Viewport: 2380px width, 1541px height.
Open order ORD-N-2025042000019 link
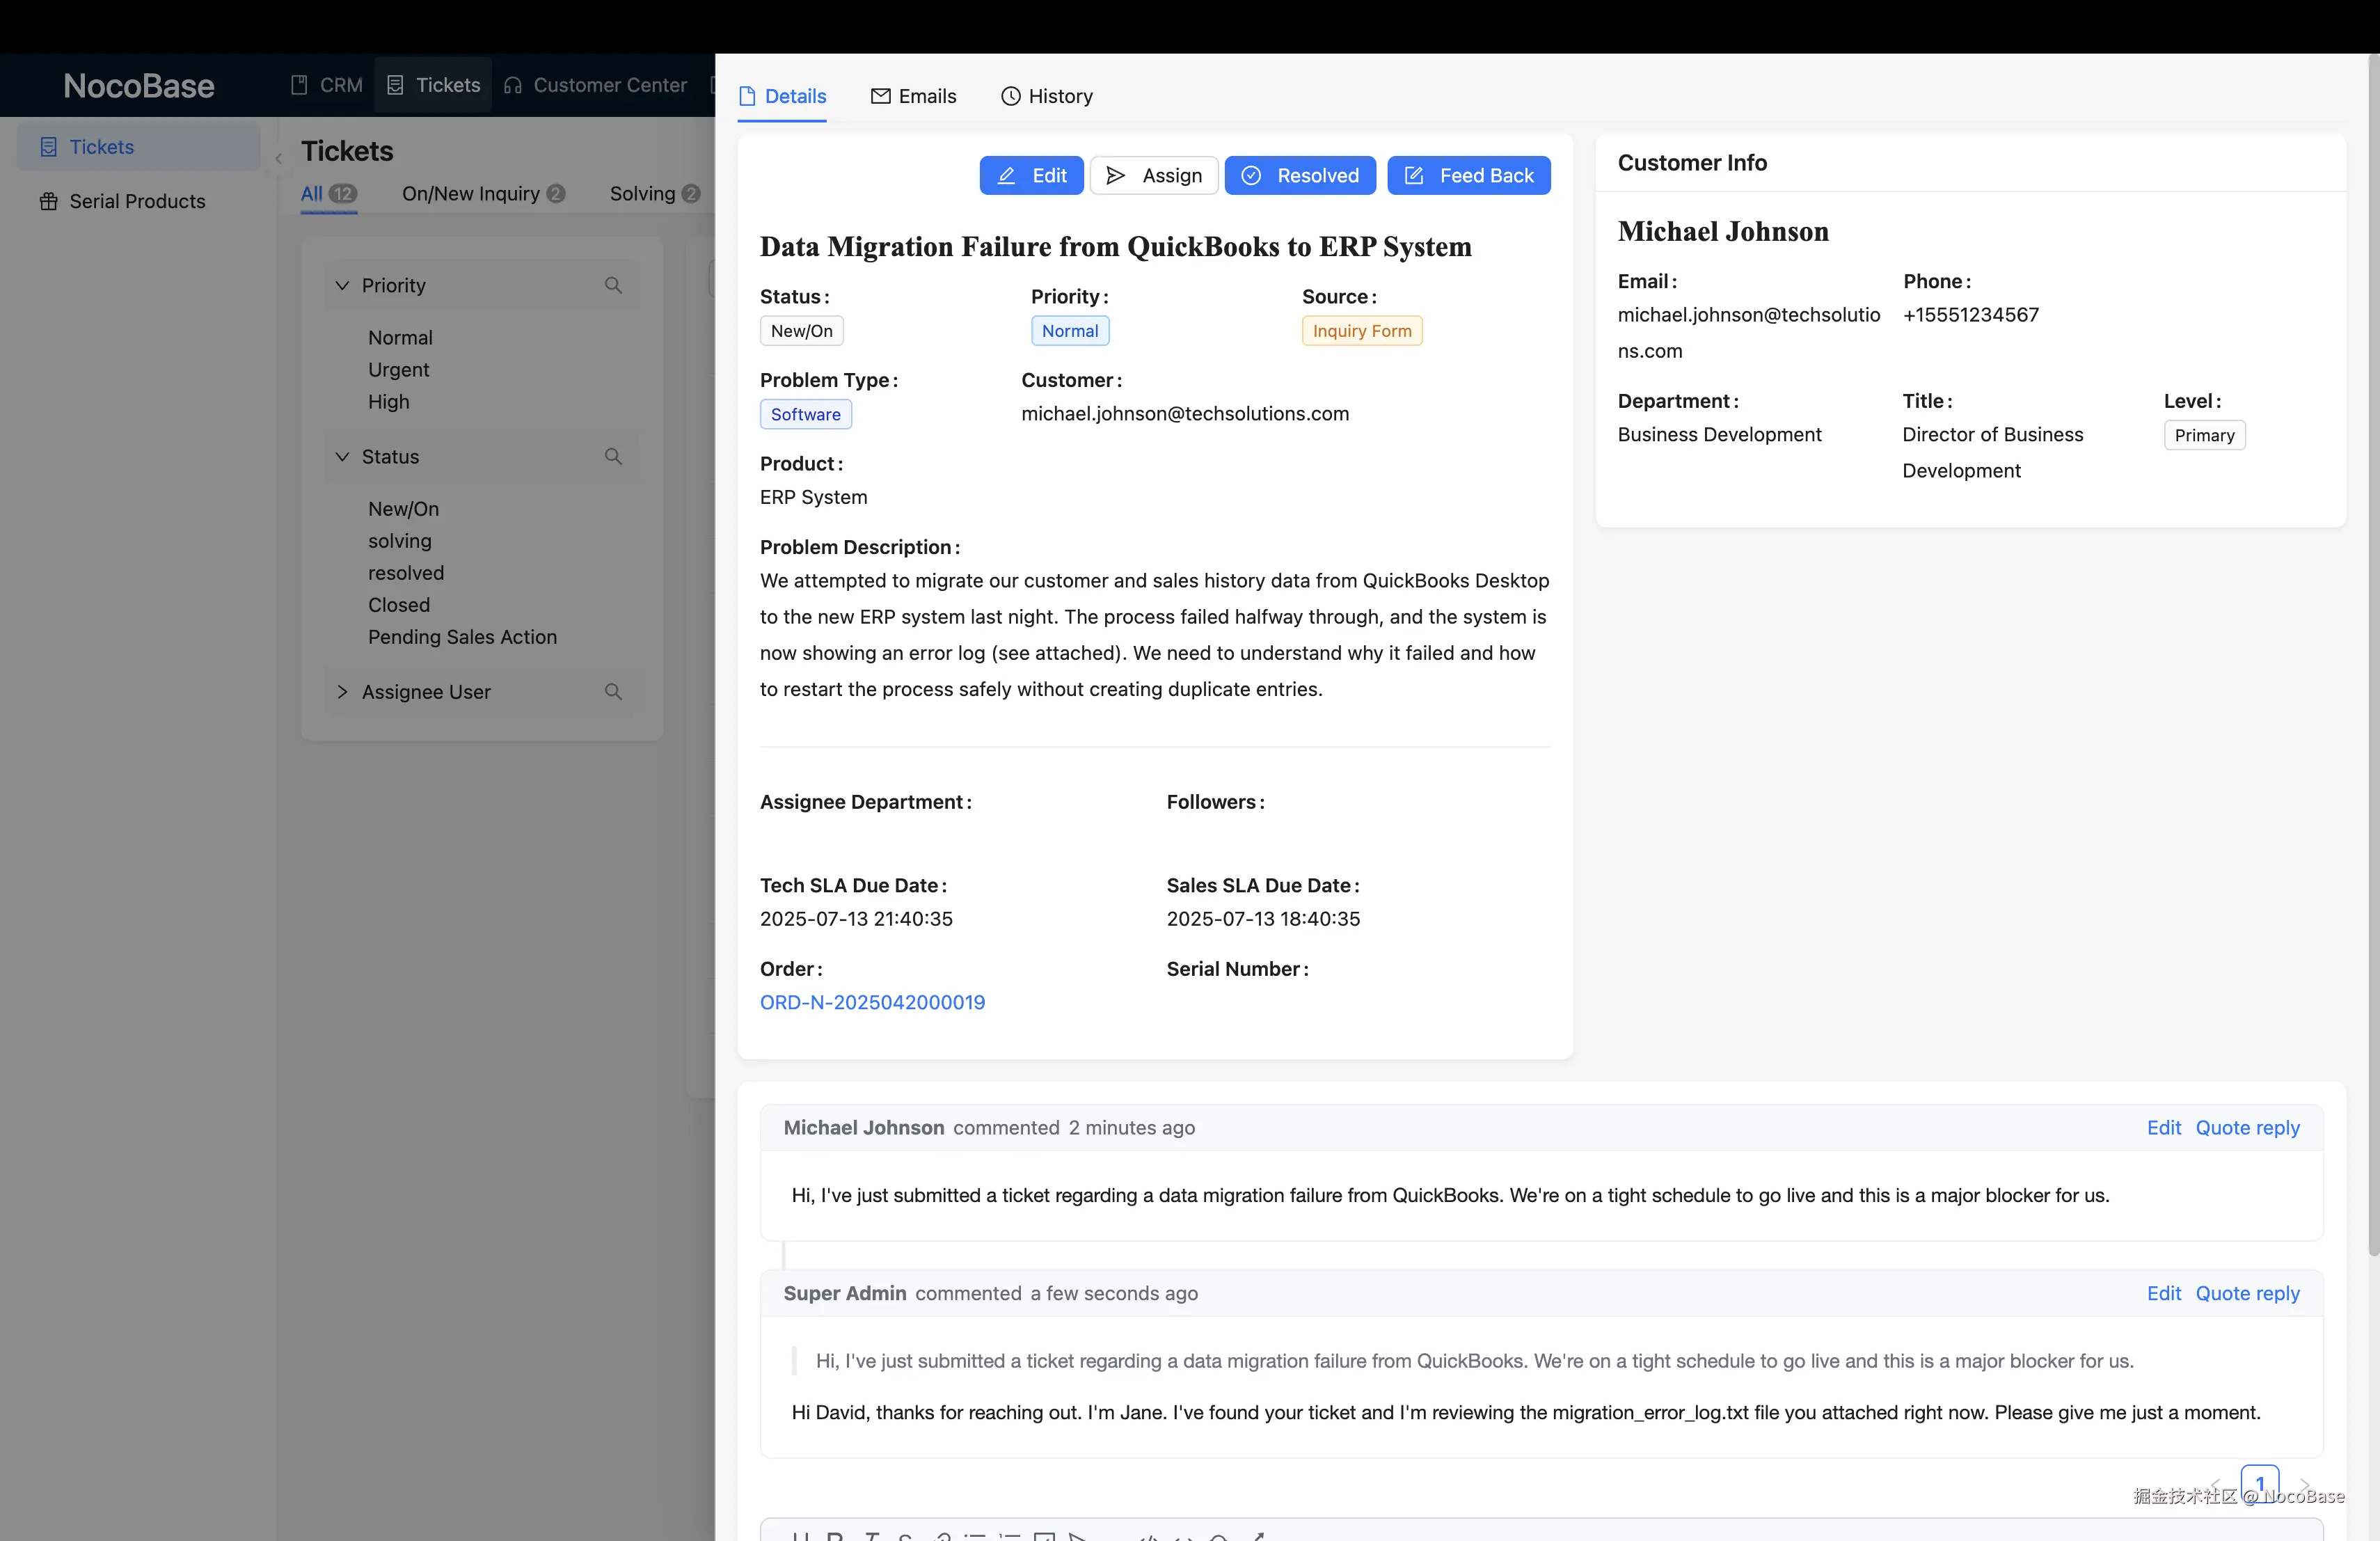point(871,1001)
